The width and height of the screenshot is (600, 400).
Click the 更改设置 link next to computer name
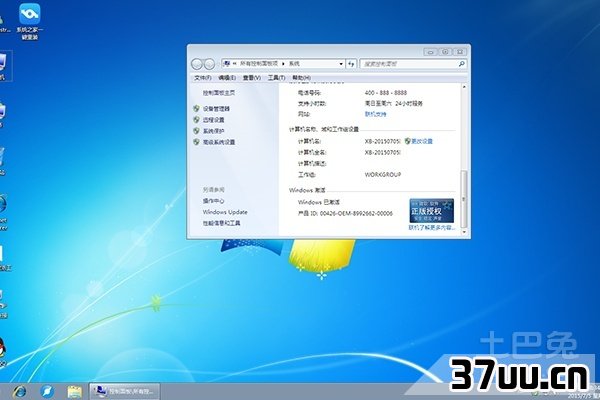[422, 141]
